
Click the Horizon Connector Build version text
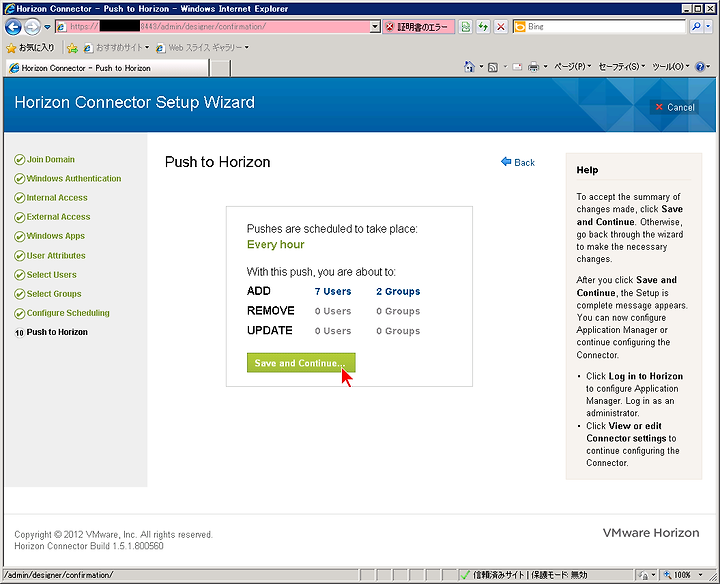[x=89, y=546]
